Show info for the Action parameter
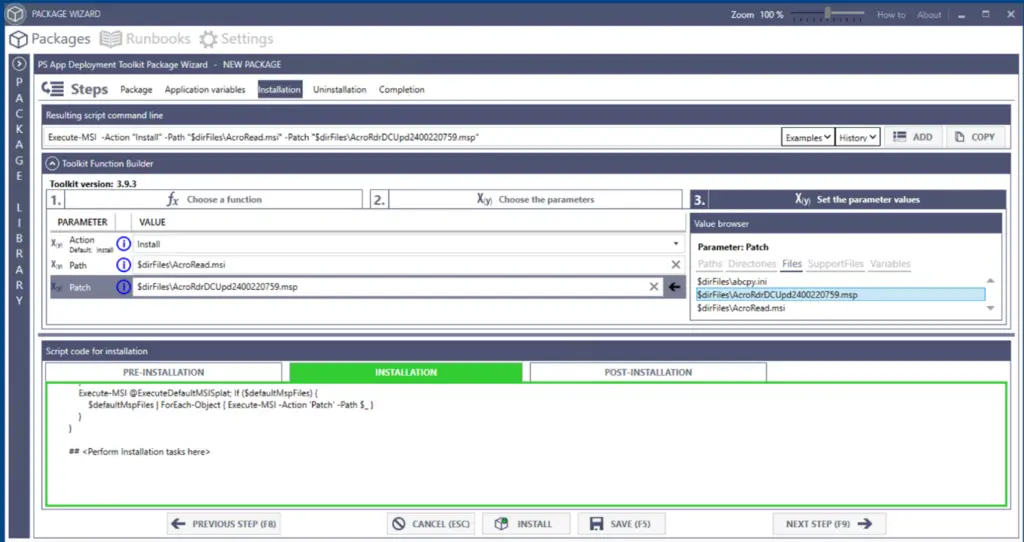1024x542 pixels. click(123, 244)
